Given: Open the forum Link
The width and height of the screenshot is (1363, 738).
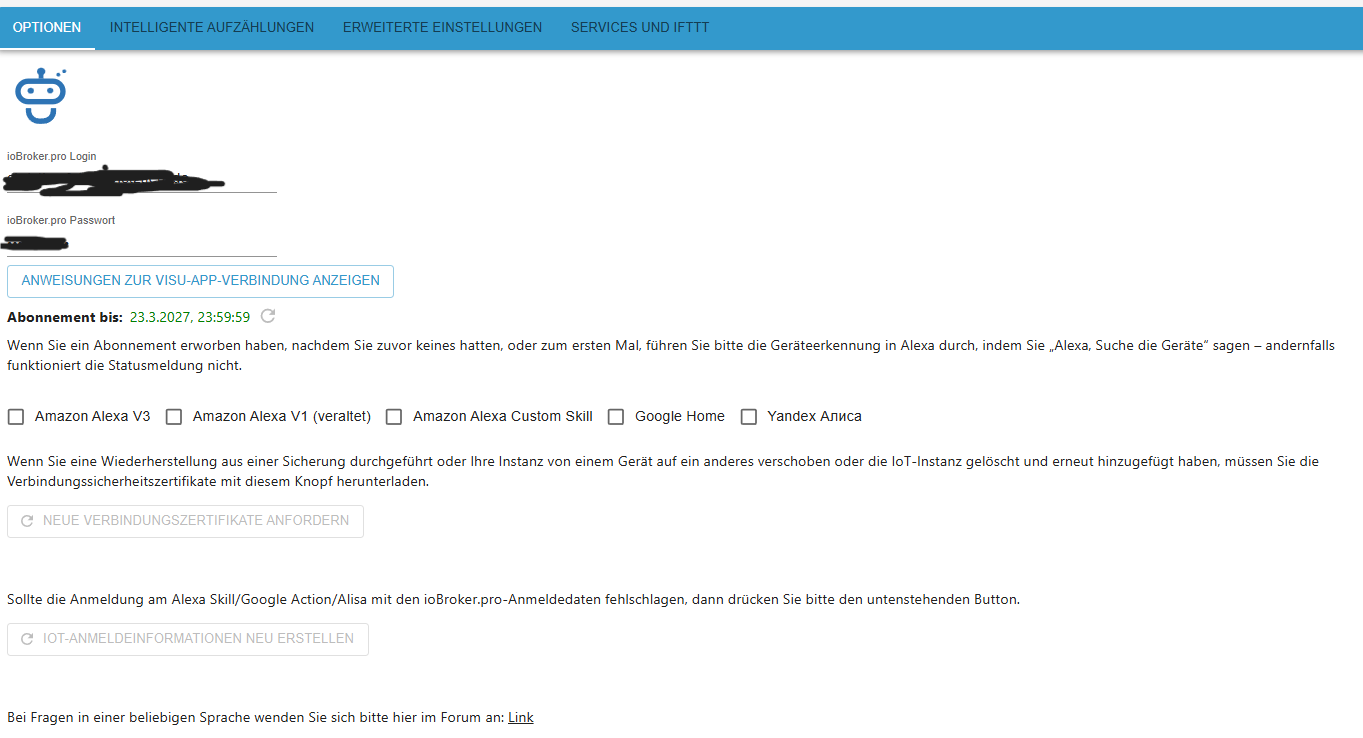Looking at the screenshot, I should [521, 718].
